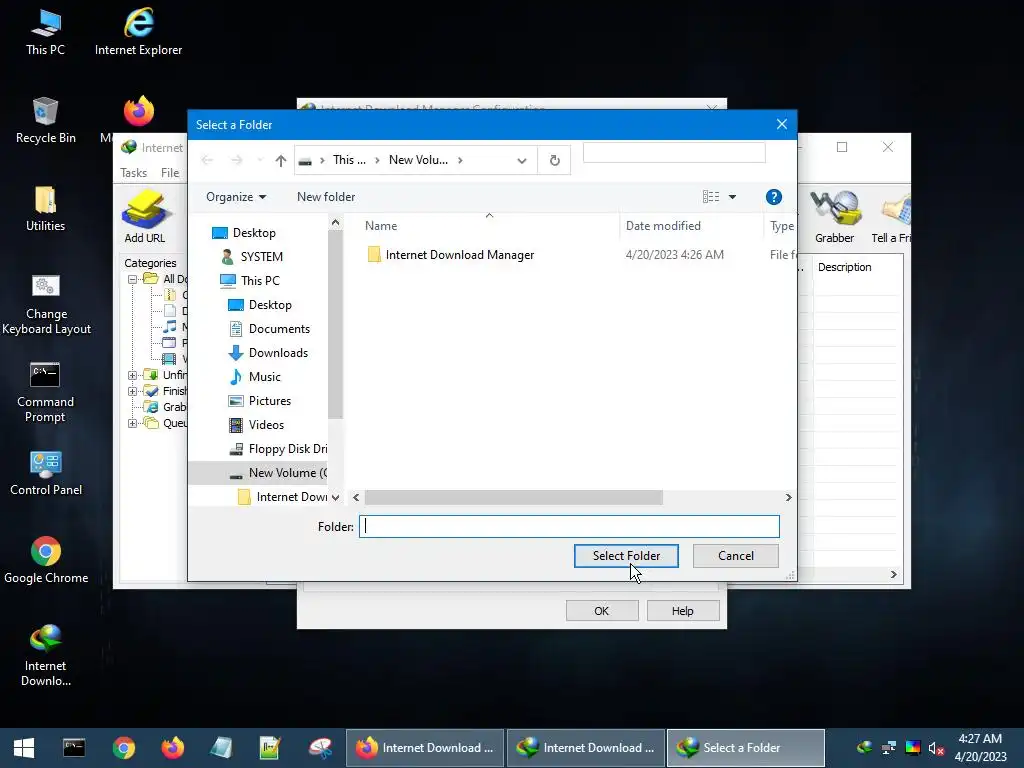Click the taskbar clock

point(981,748)
